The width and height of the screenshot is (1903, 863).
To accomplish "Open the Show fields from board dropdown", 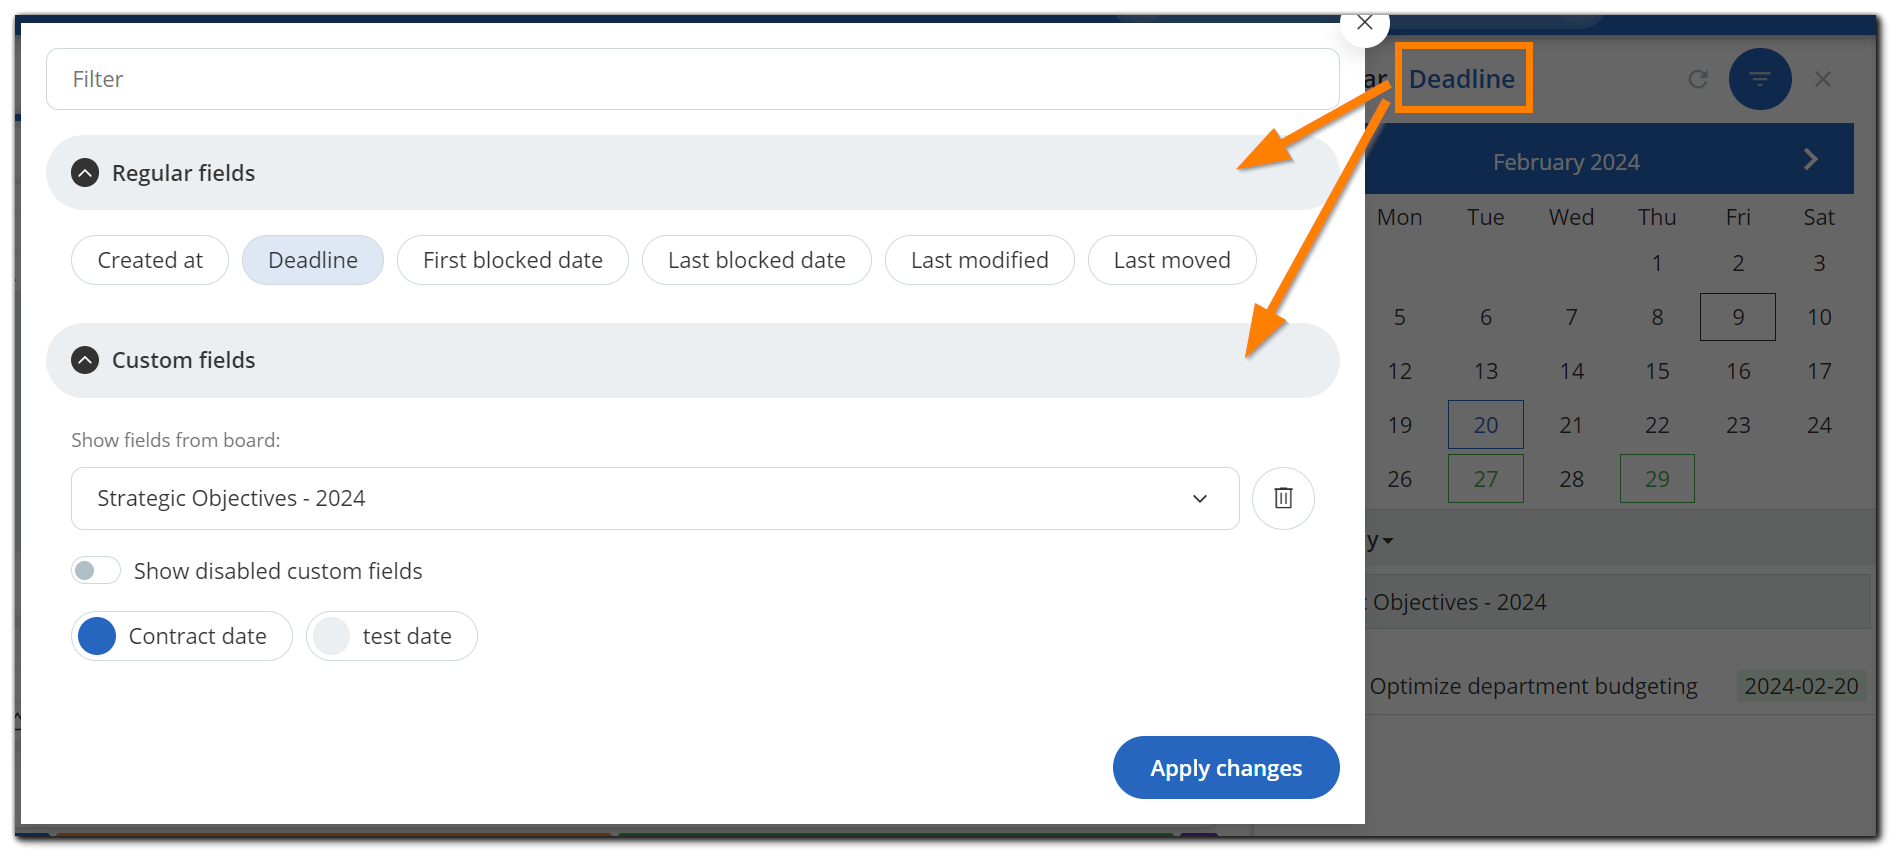I will click(x=655, y=498).
